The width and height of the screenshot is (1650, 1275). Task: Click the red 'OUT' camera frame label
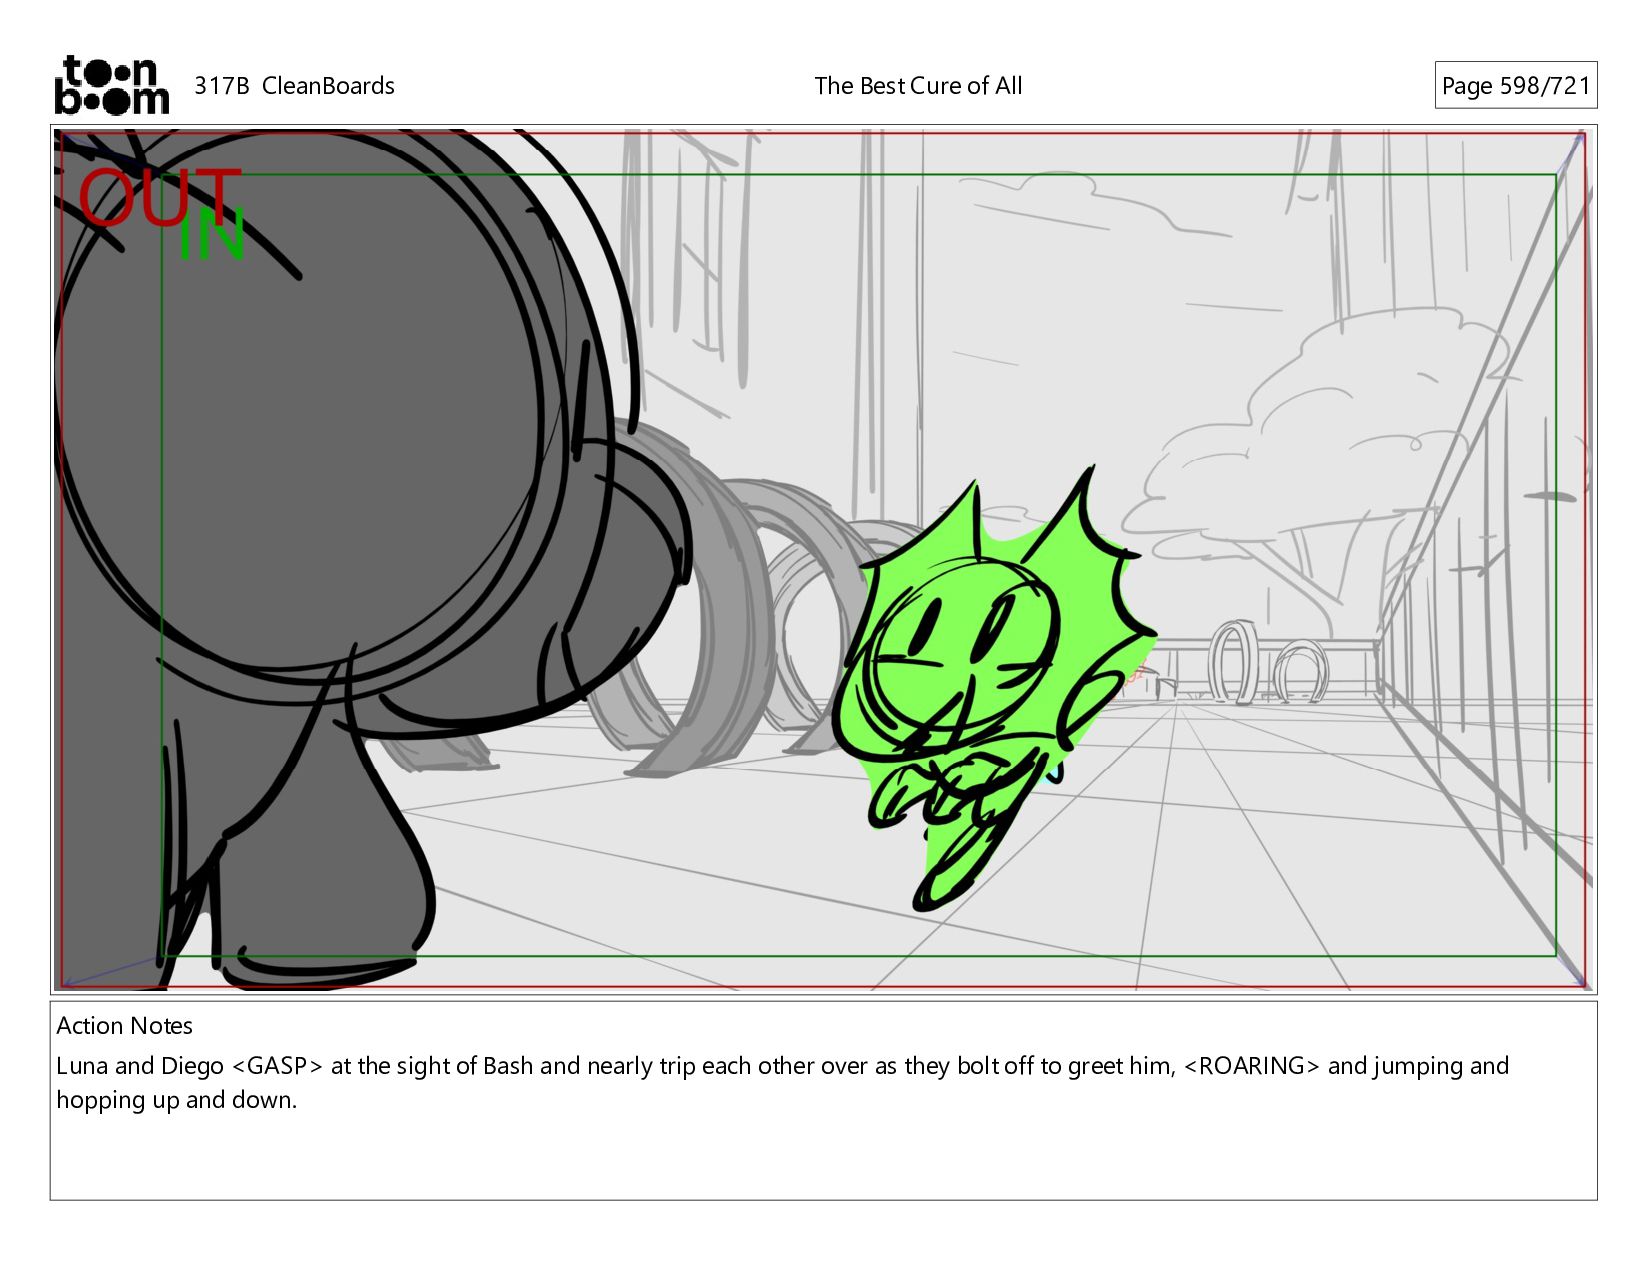click(x=160, y=197)
